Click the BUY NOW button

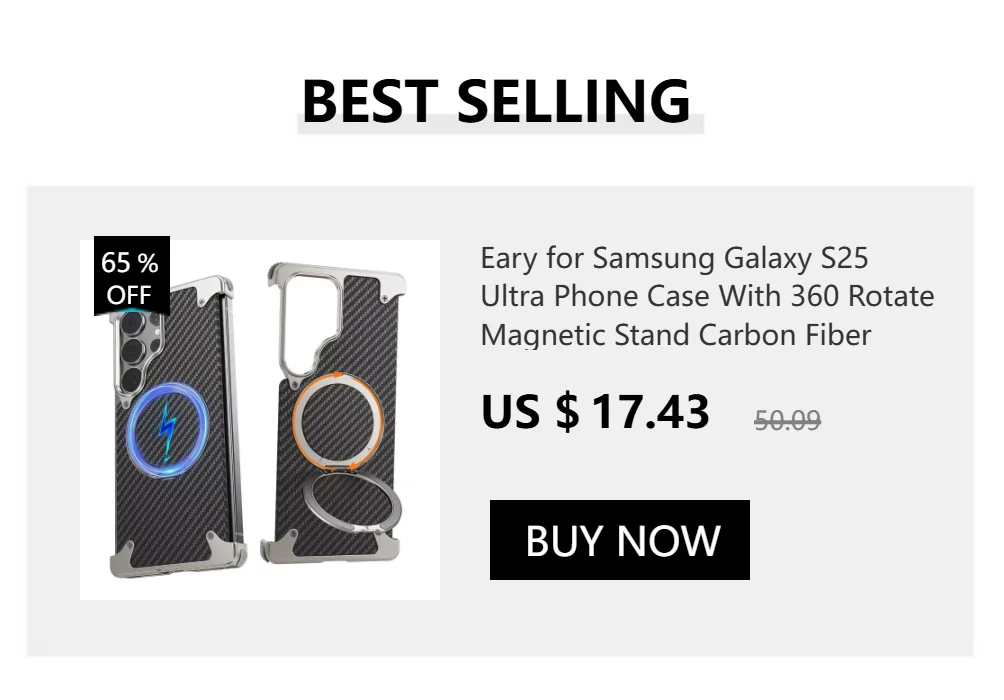tap(620, 540)
